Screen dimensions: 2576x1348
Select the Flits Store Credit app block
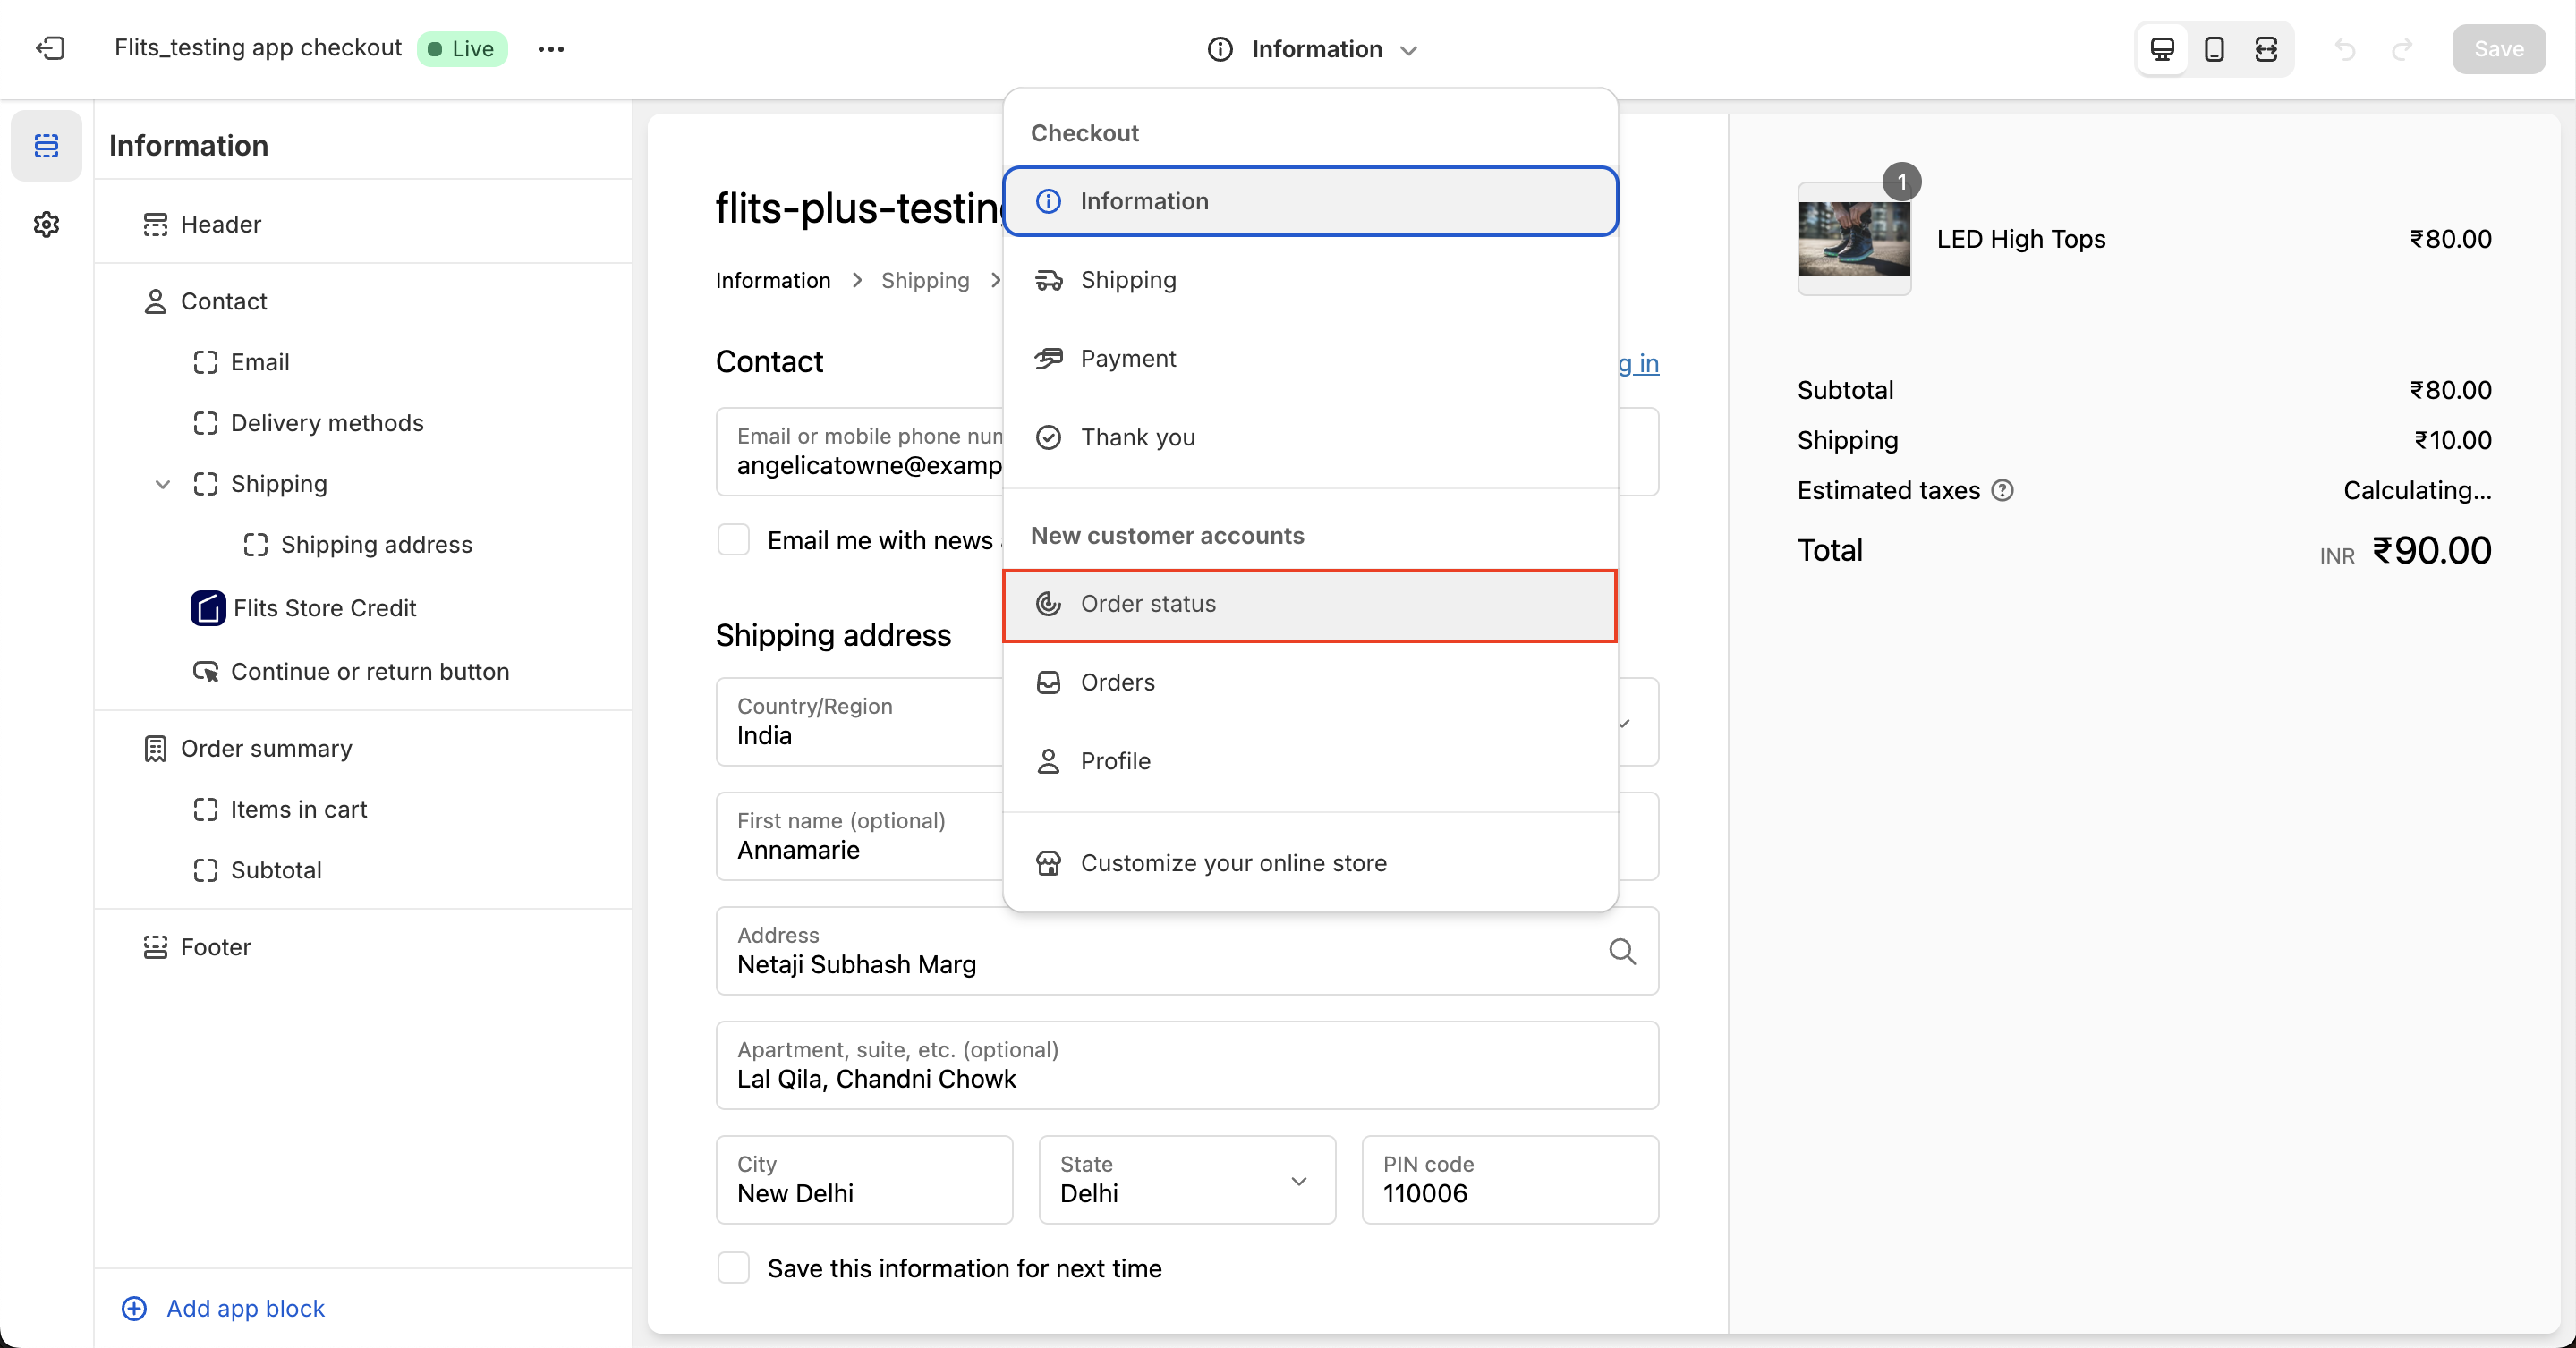pyautogui.click(x=324, y=608)
